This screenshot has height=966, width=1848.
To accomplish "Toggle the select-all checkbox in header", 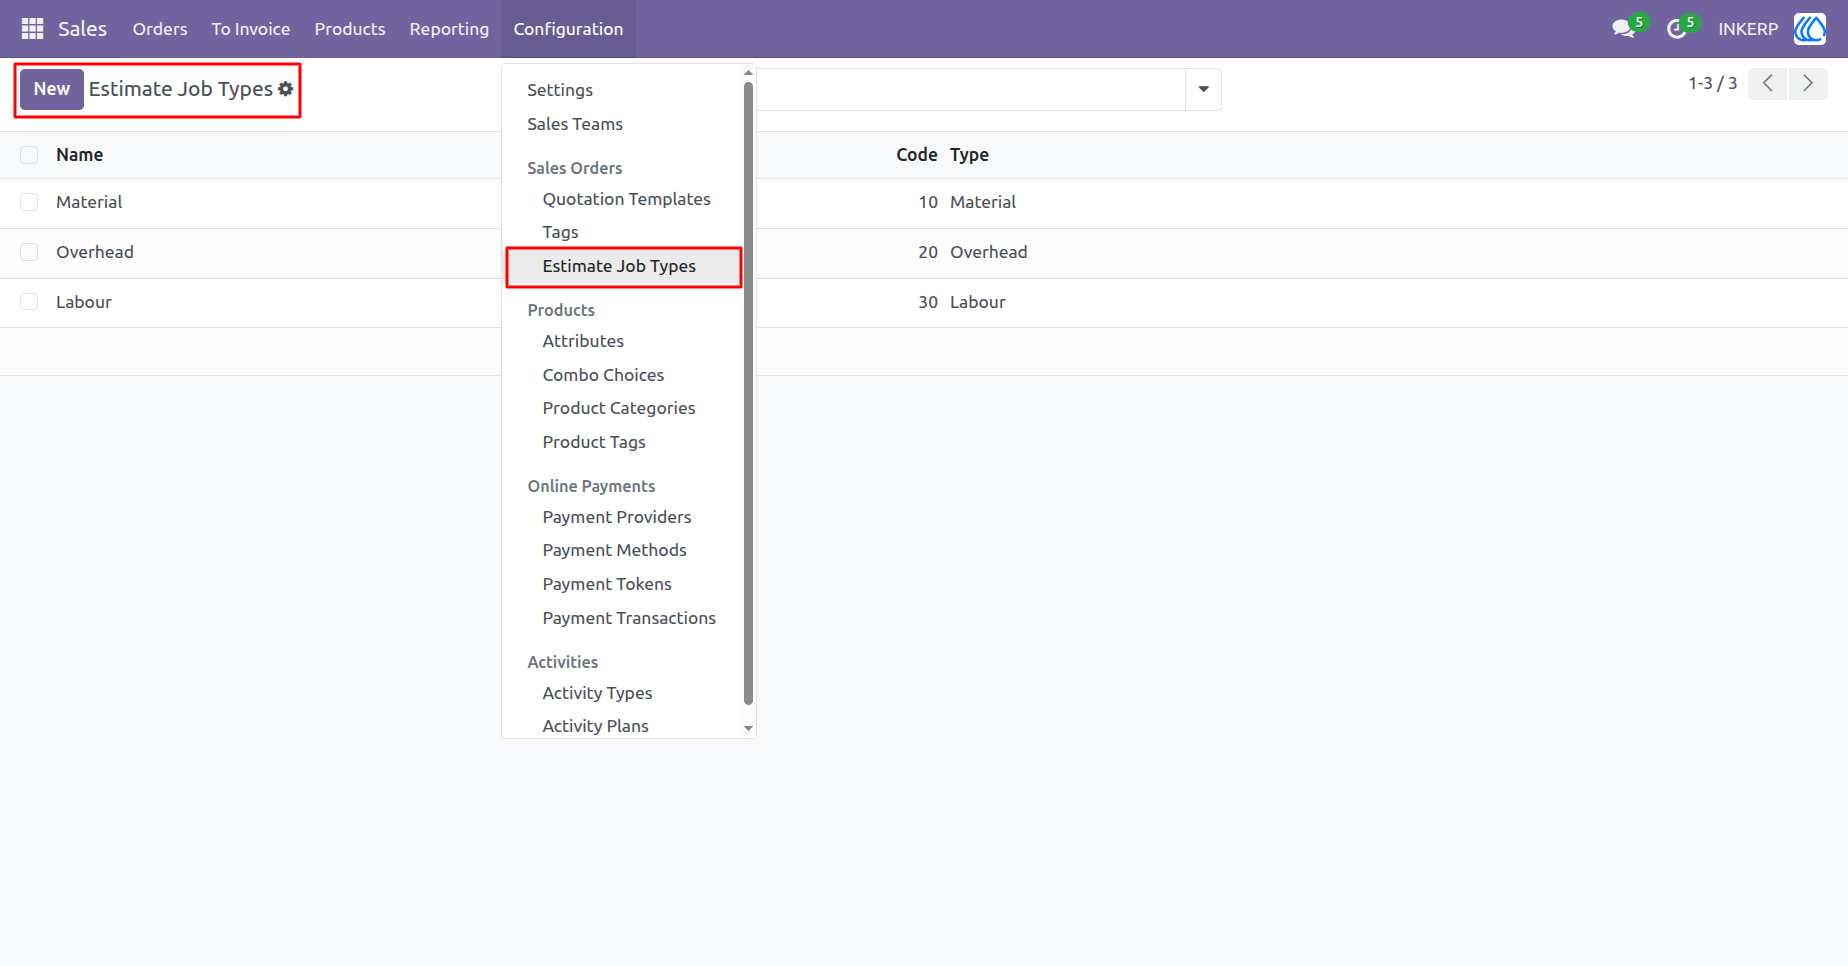I will coord(29,155).
